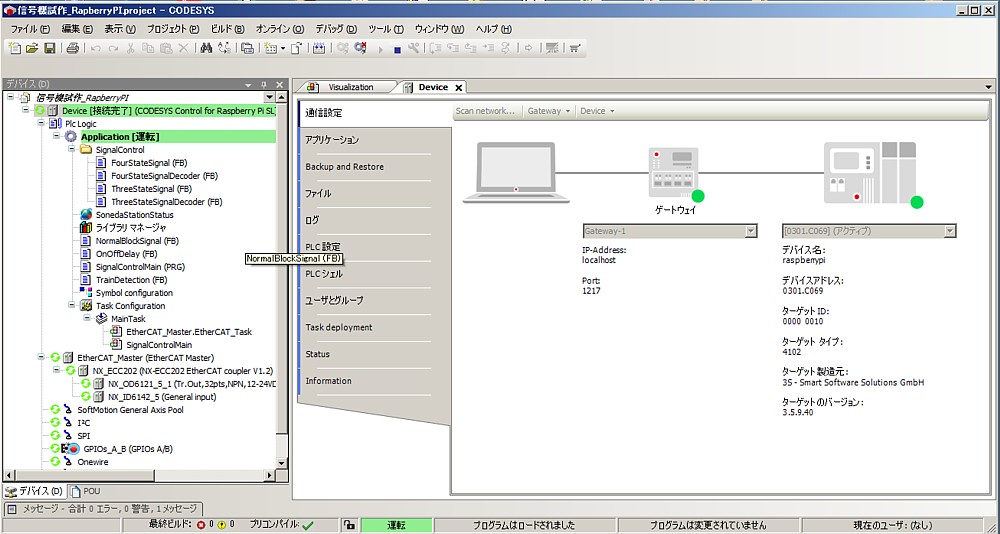Open the Gateway dropdown in communication toolbar

point(548,111)
